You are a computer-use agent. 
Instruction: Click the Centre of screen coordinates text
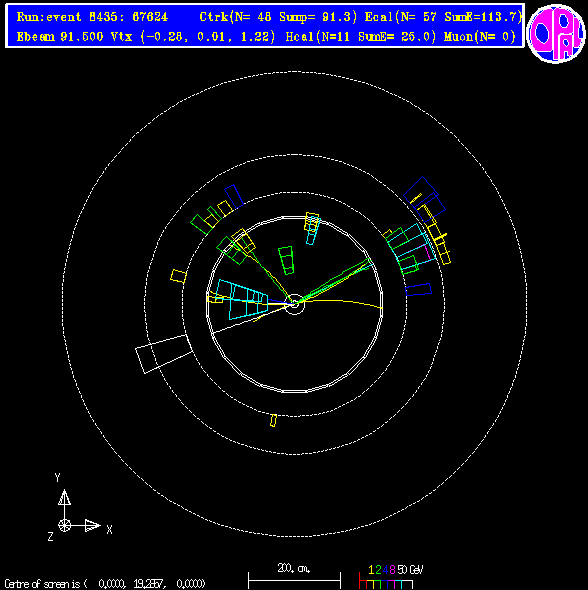coord(105,584)
